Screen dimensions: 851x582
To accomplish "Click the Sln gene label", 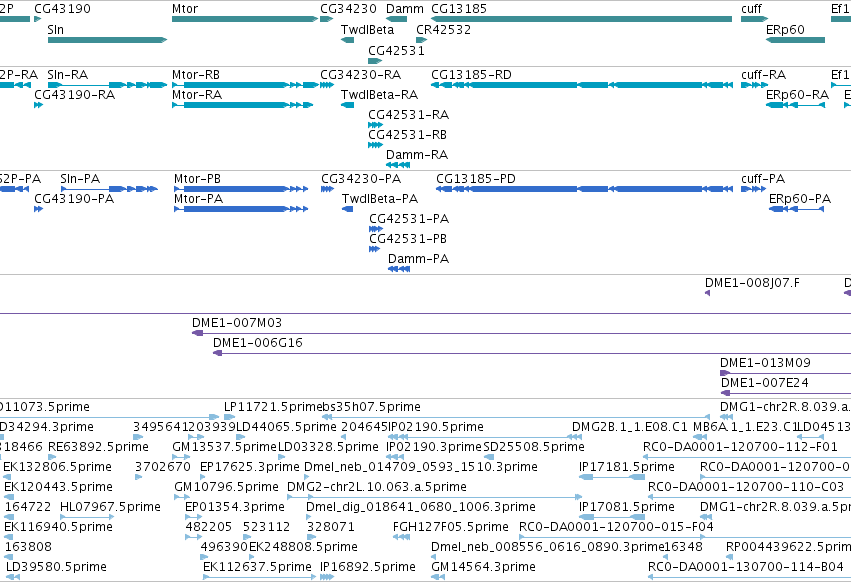I will (55, 29).
